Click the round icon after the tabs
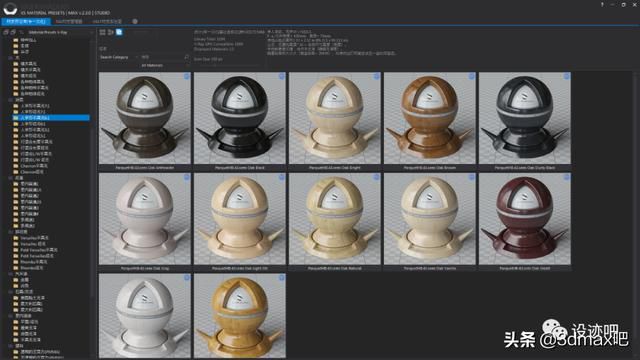This screenshot has height=360, width=640. point(135,21)
